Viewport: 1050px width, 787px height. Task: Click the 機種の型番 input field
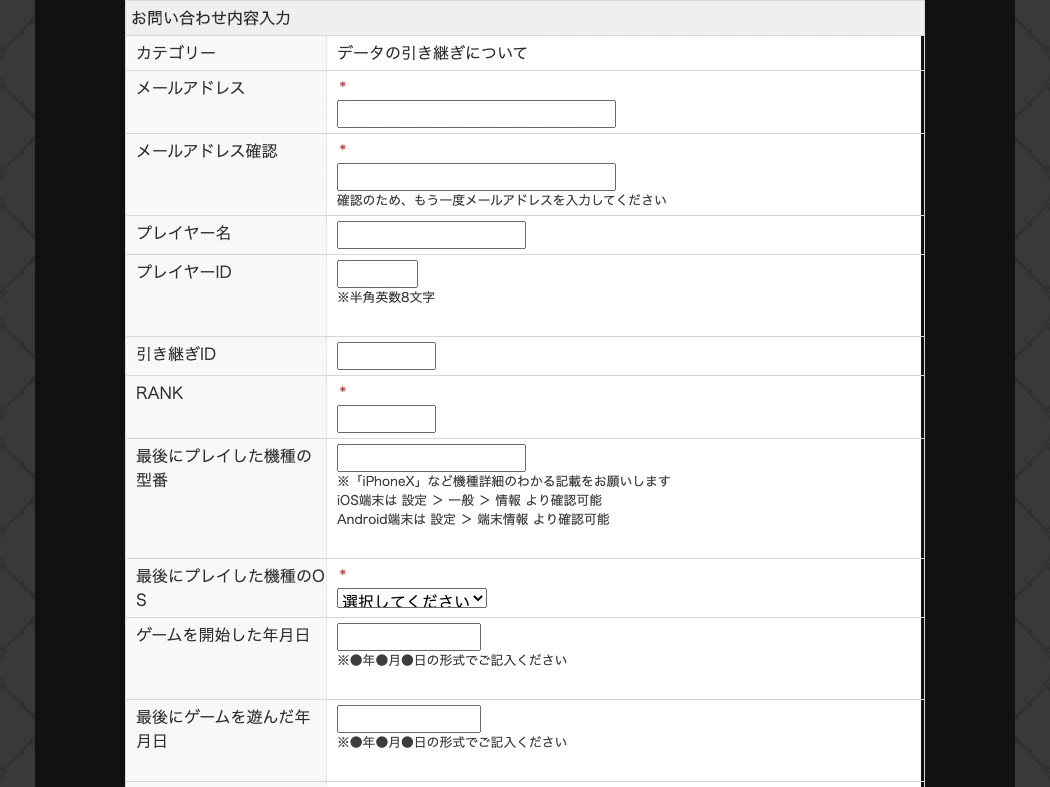click(431, 458)
